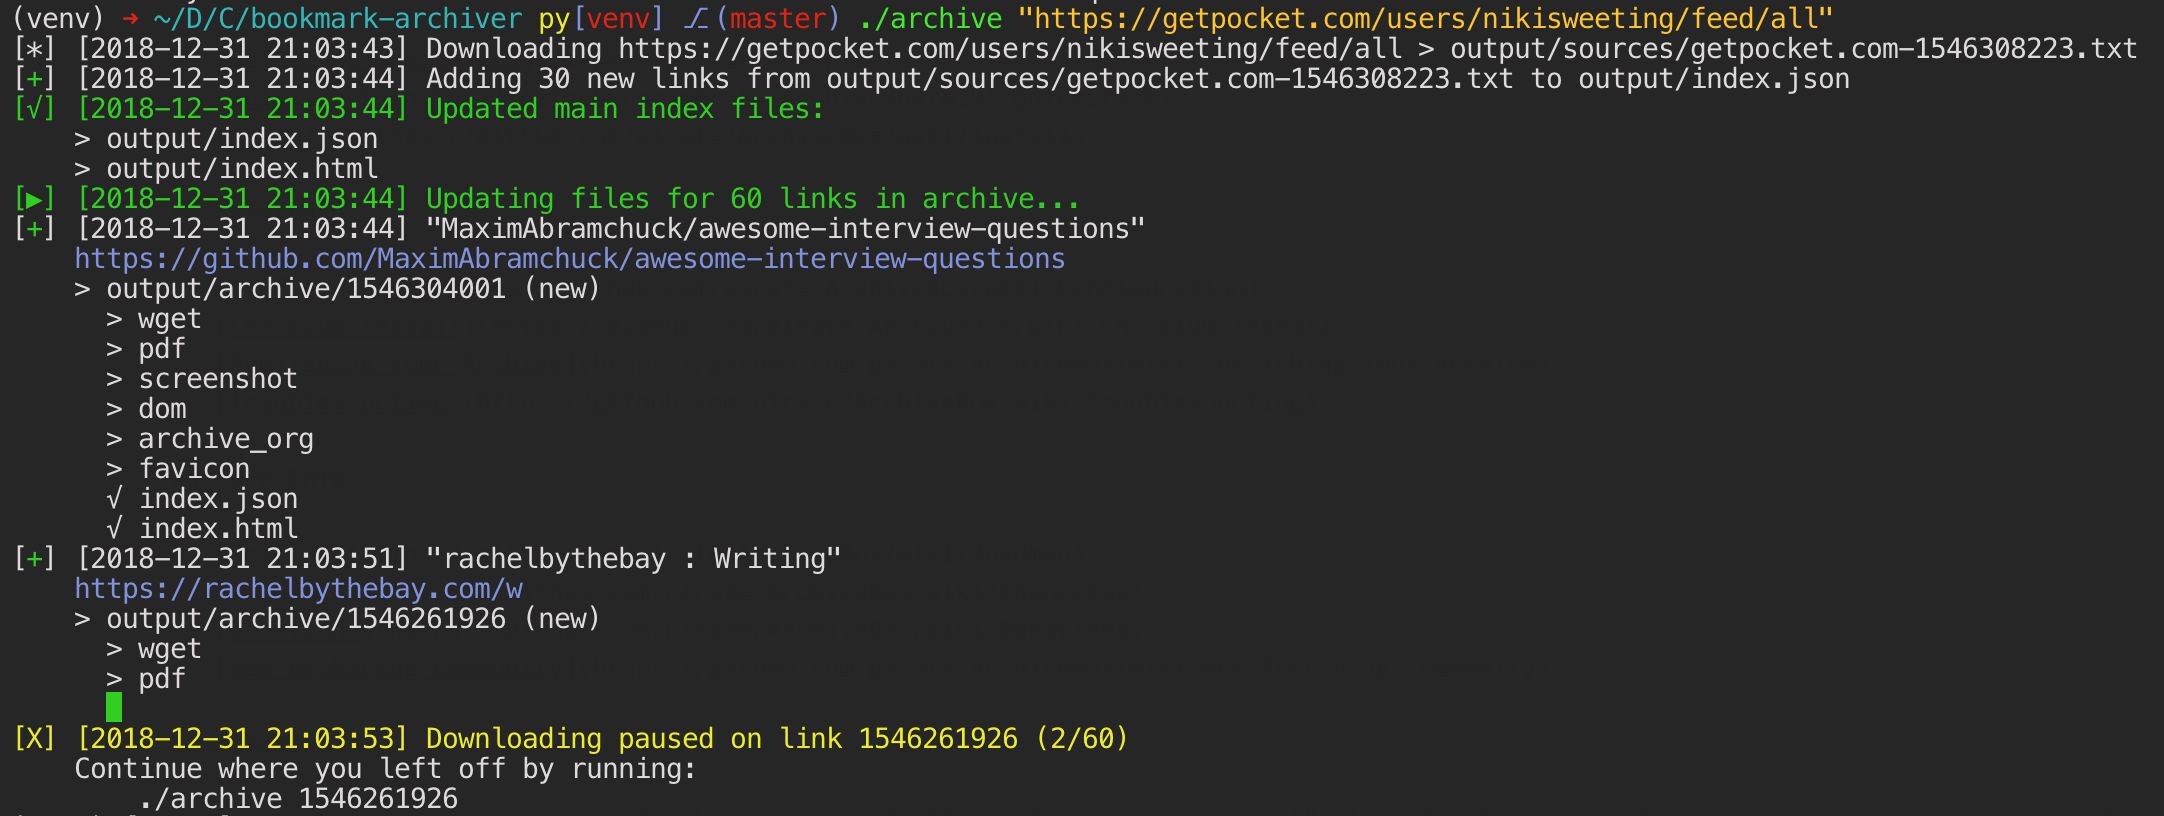Click the archive_org step under first link
Viewport: 2164px width, 816px height.
(x=226, y=439)
